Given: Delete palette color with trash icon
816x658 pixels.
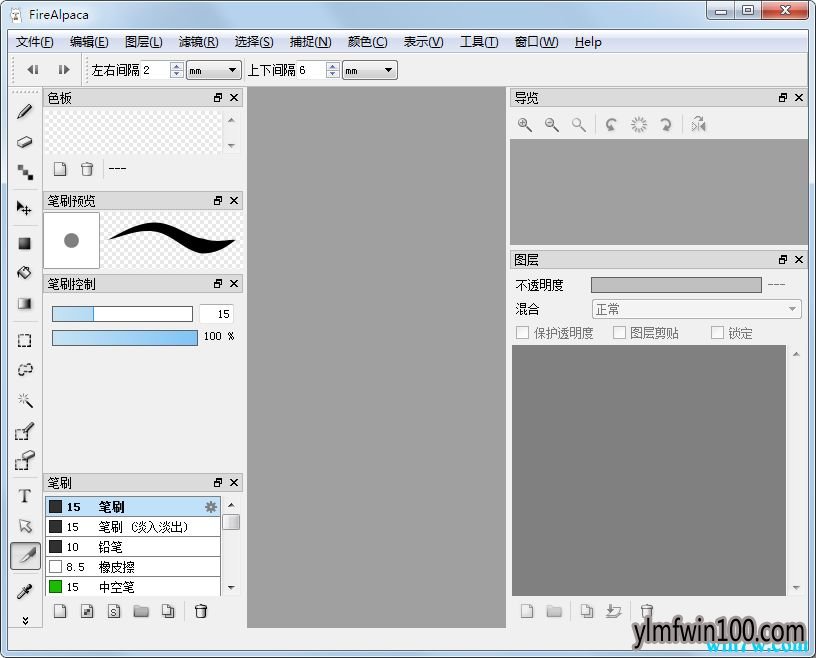Looking at the screenshot, I should (x=87, y=169).
